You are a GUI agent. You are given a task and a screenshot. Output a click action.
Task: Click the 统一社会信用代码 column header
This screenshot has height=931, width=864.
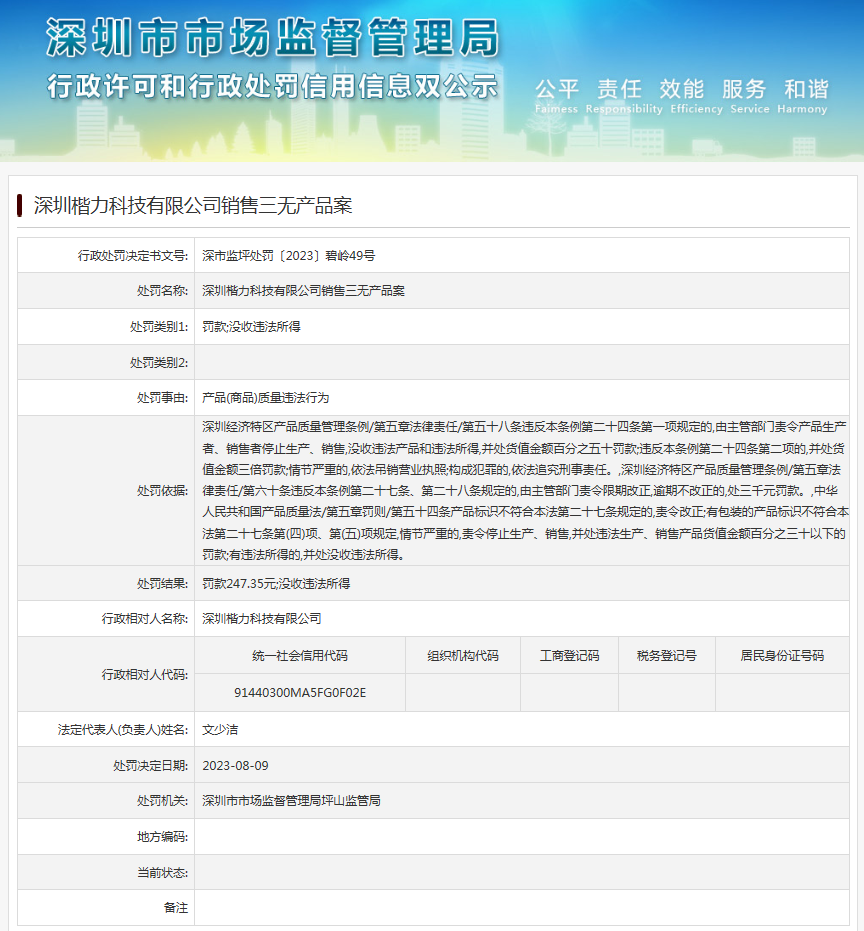click(x=300, y=656)
